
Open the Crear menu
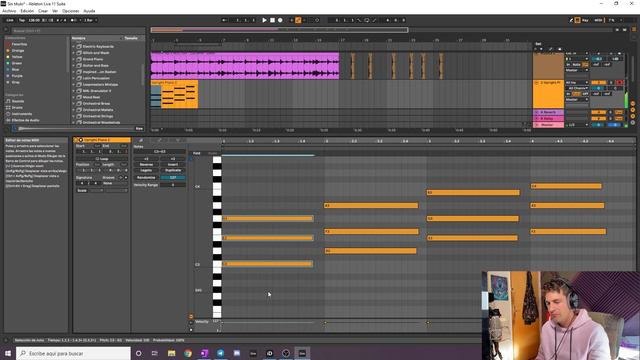(43, 11)
